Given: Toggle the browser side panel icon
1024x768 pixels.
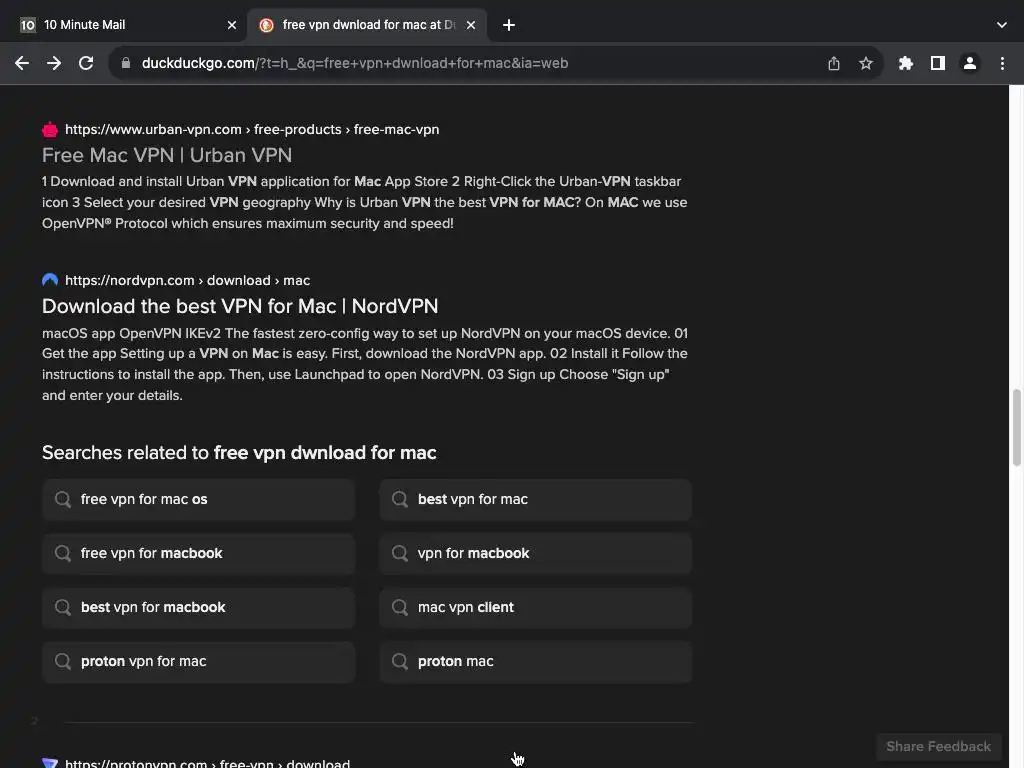Looking at the screenshot, I should coord(937,63).
